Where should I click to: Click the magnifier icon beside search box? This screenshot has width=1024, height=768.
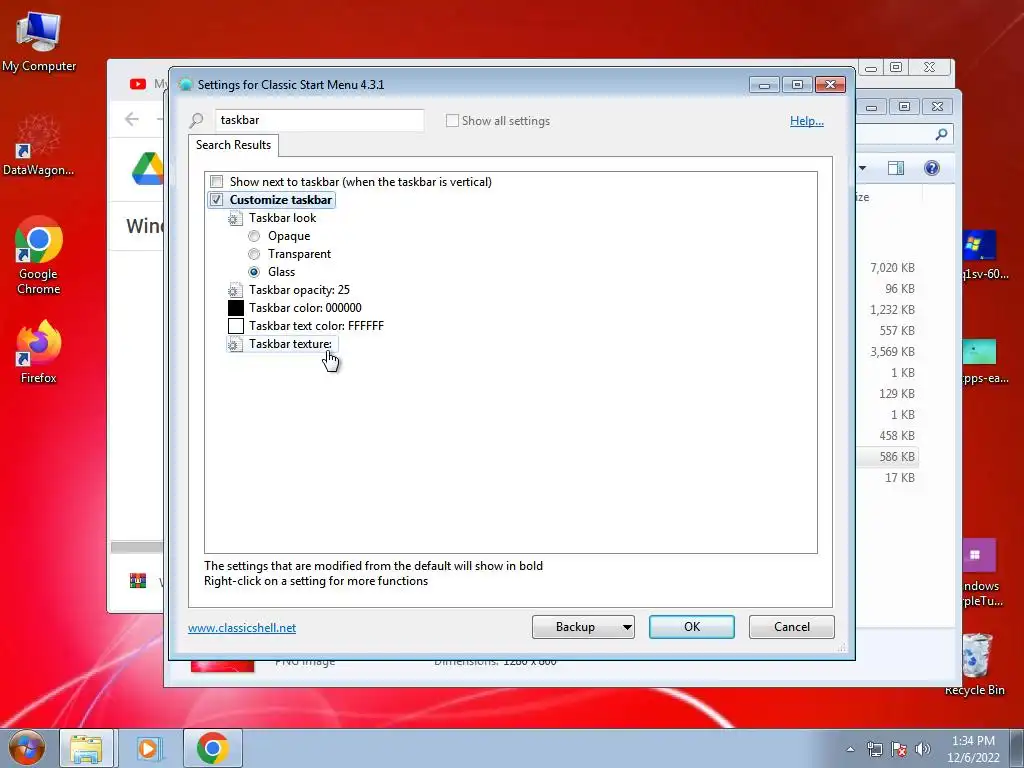click(x=196, y=120)
